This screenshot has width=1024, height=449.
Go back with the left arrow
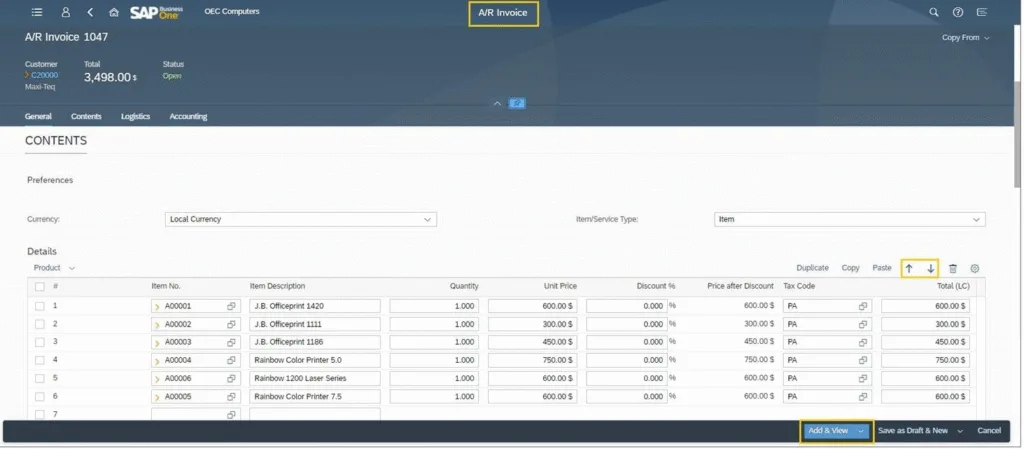(90, 12)
